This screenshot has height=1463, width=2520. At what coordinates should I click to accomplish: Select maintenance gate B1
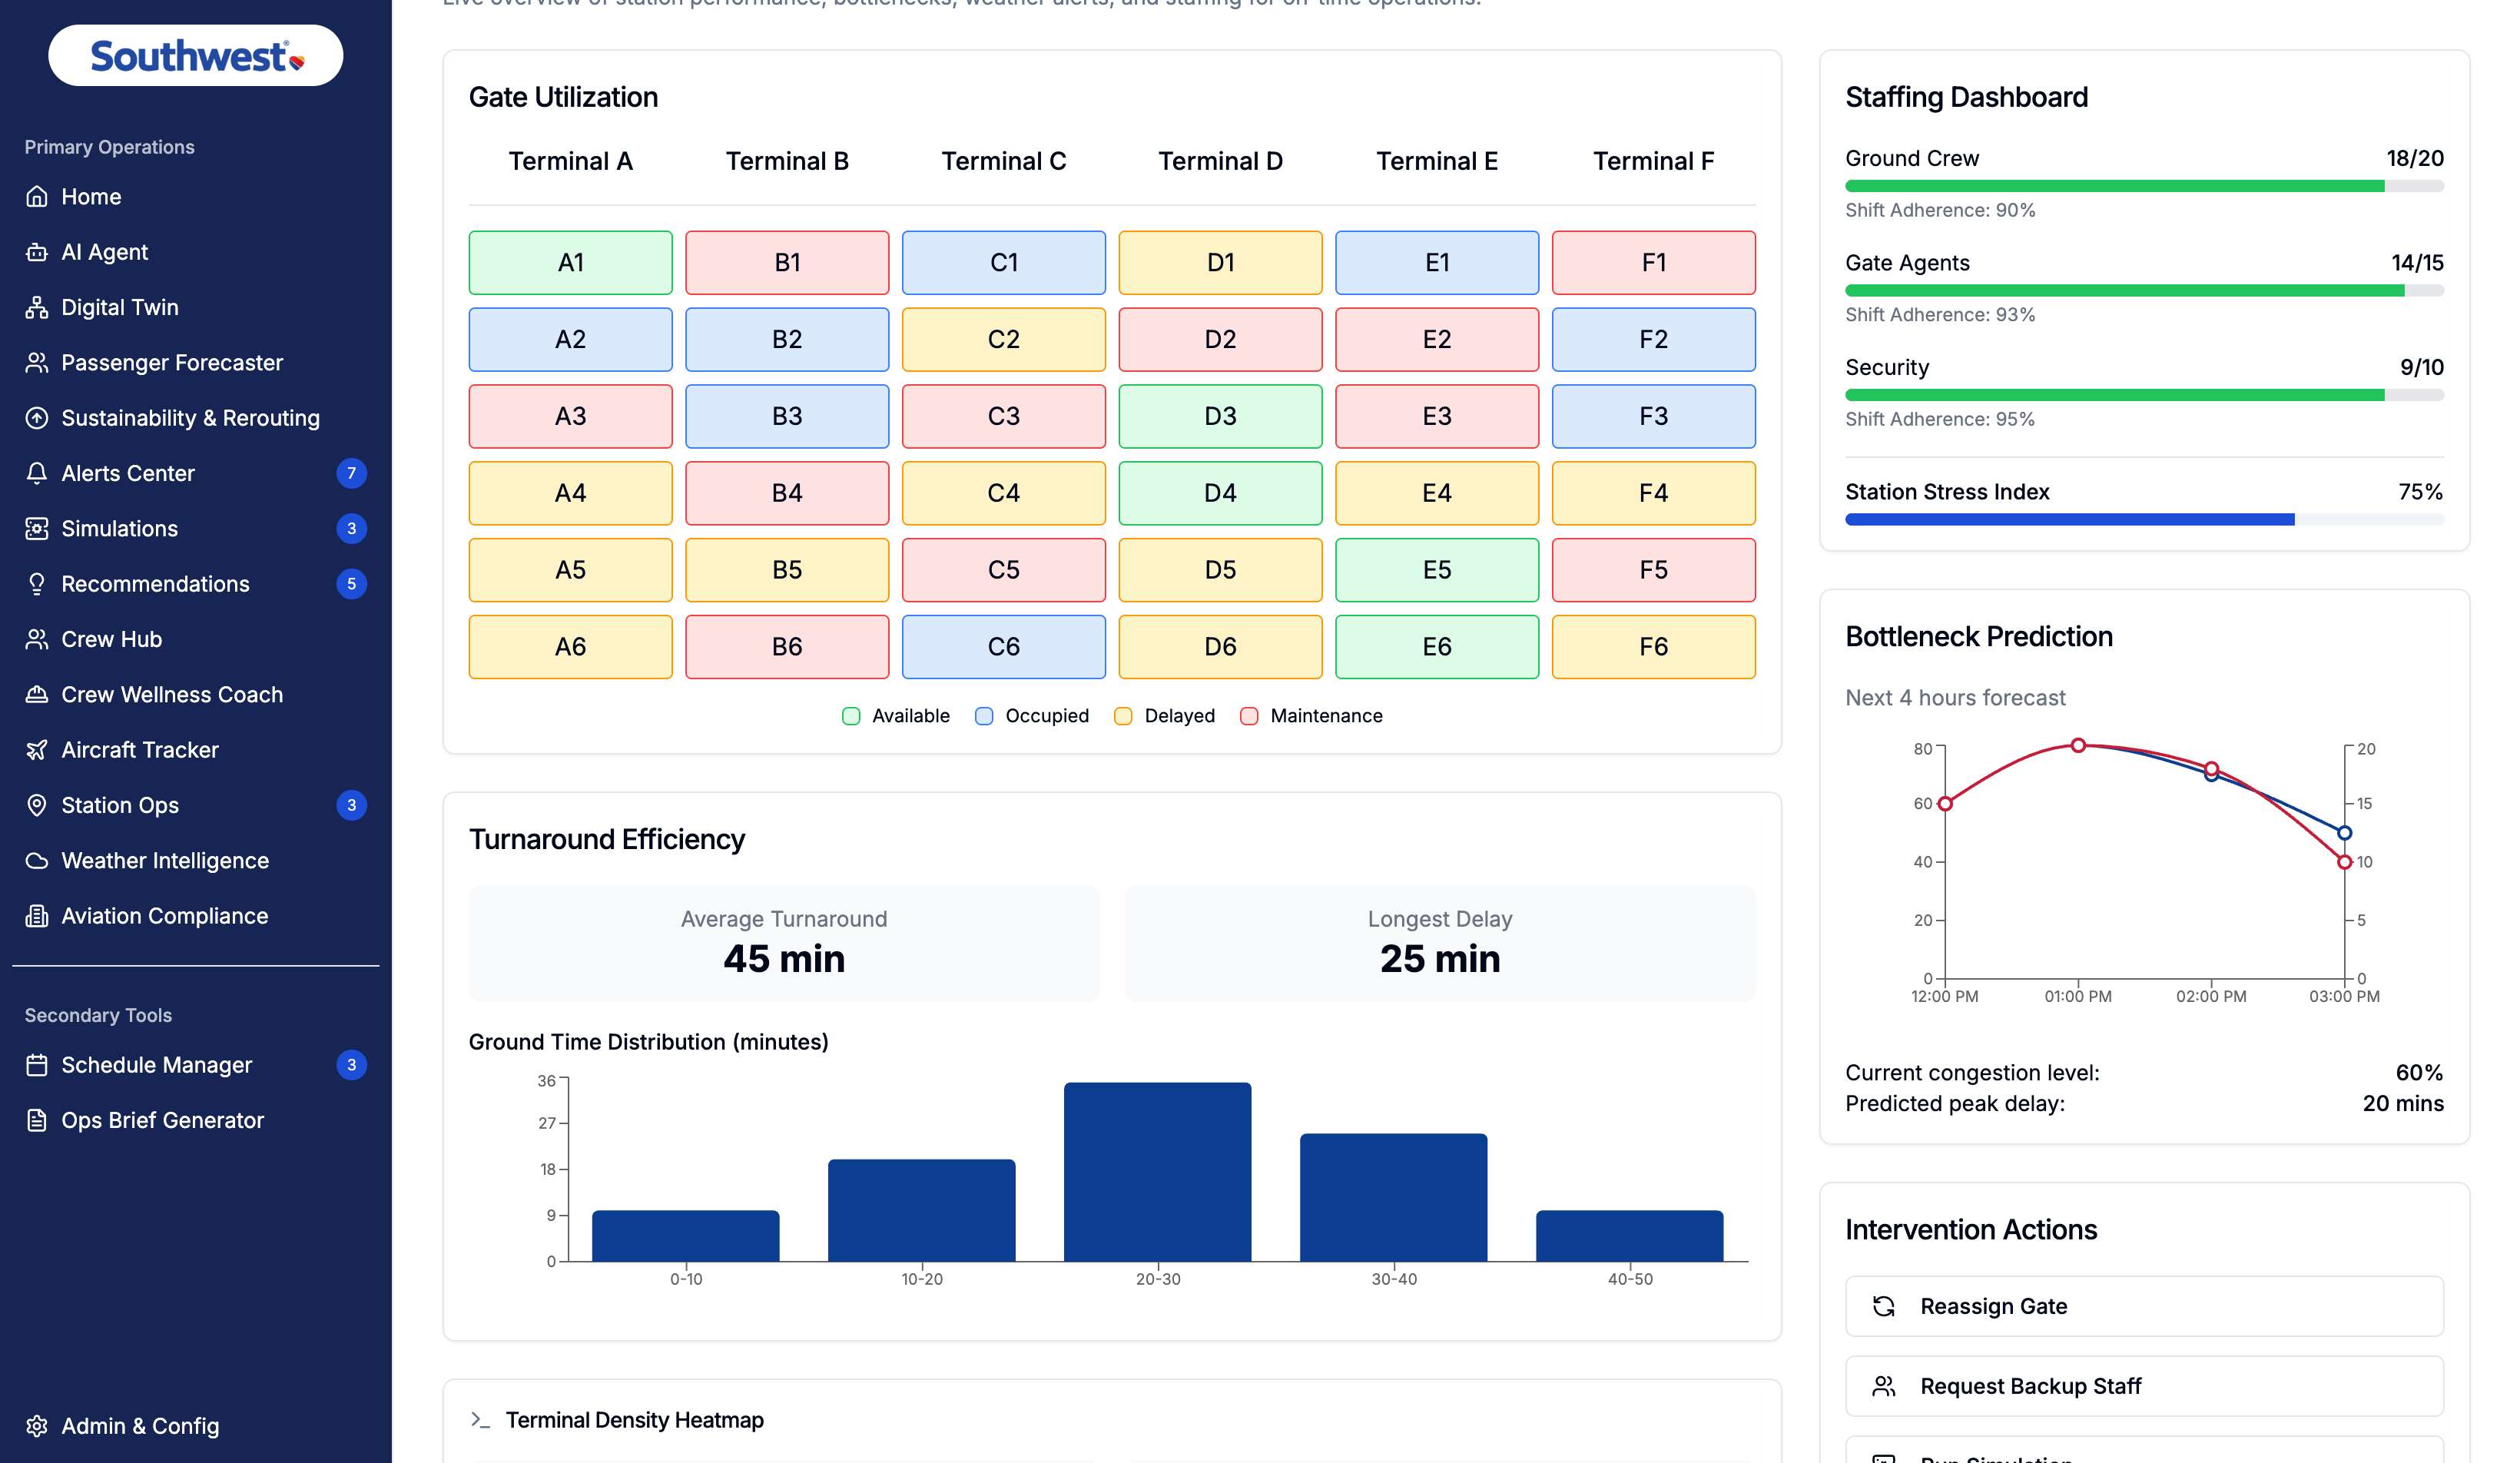[787, 263]
